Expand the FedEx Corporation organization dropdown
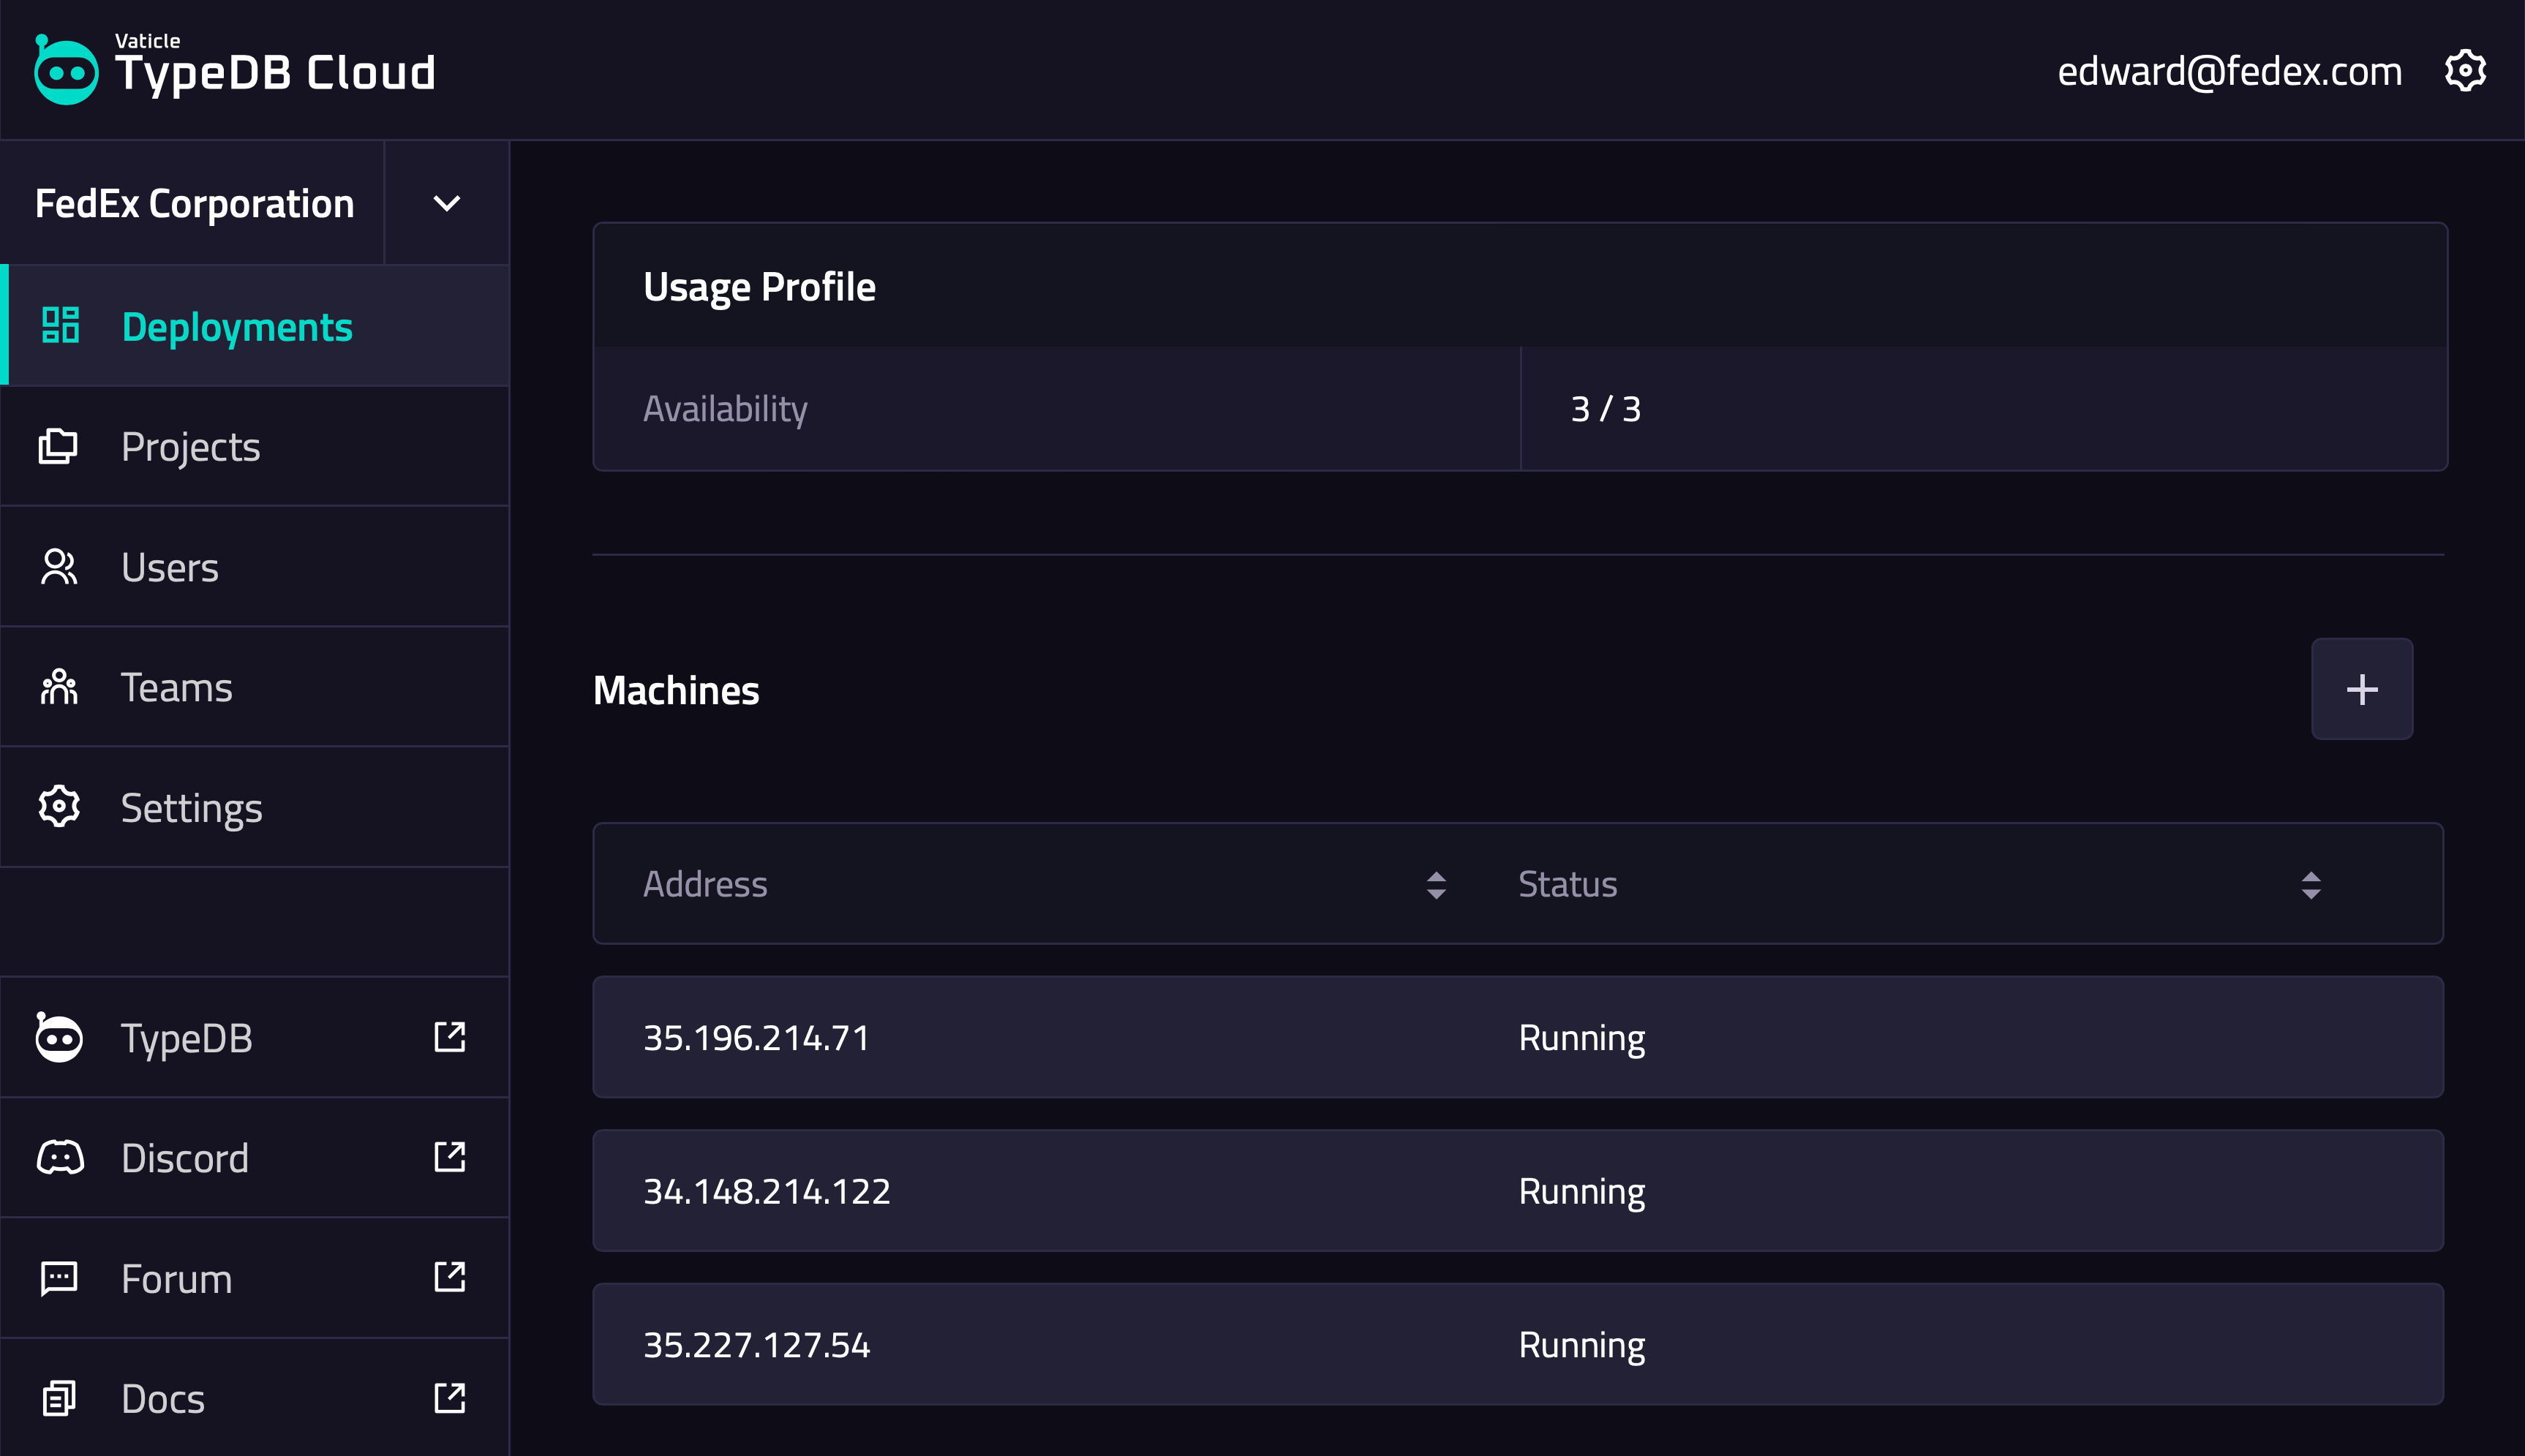 [446, 203]
